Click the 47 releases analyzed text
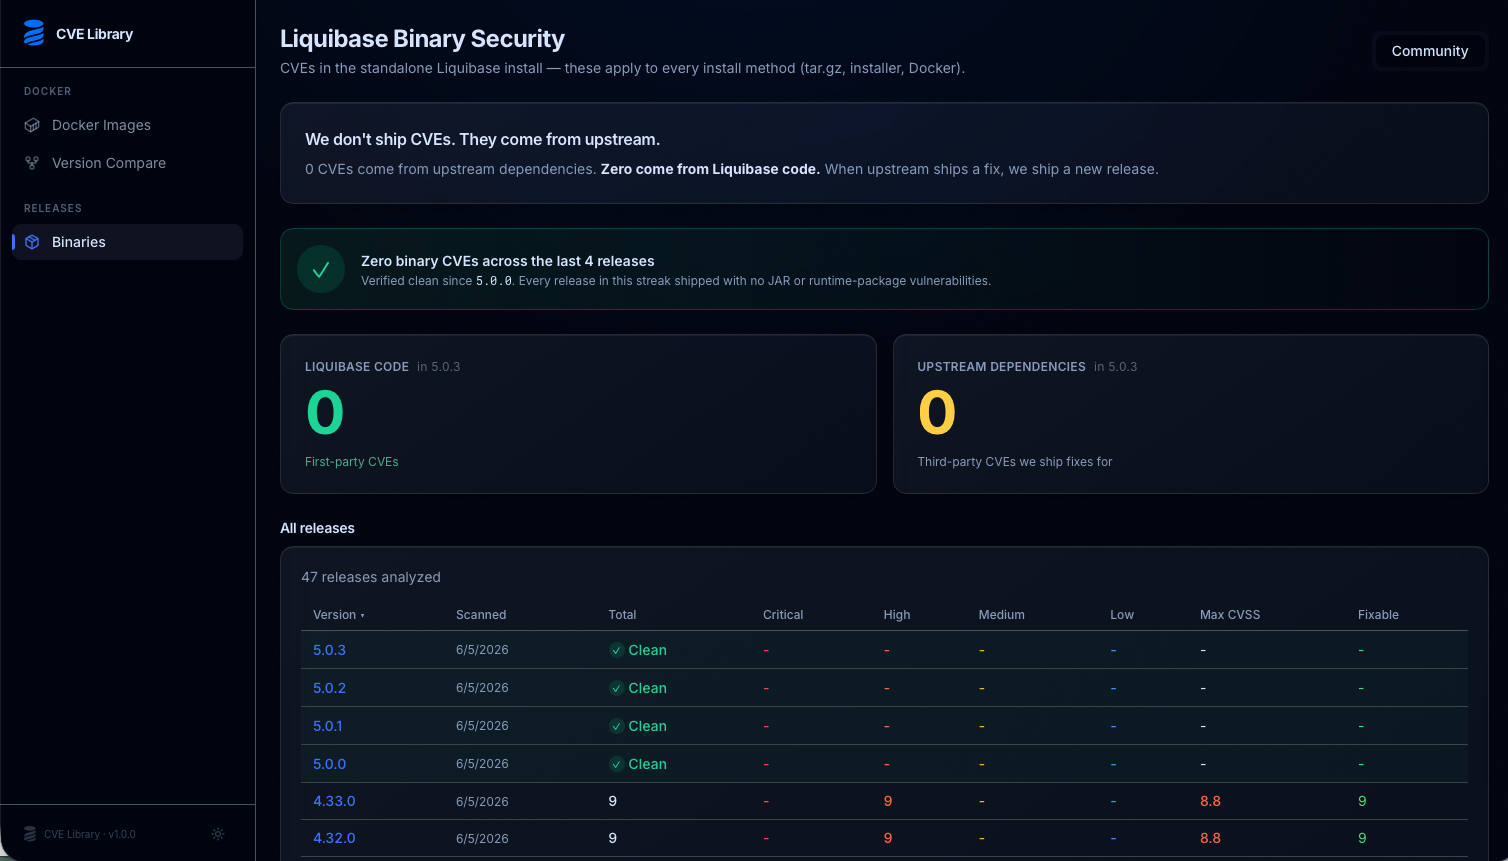The height and width of the screenshot is (861, 1508). pyautogui.click(x=371, y=577)
